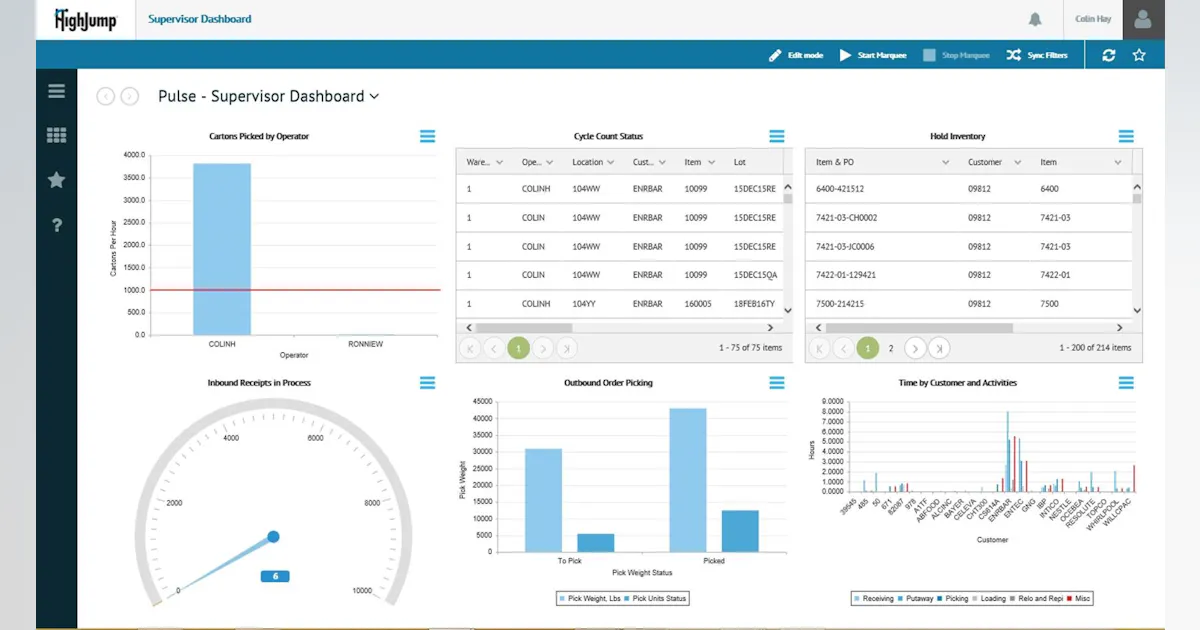Go to last page of Cycle Count Status

(x=567, y=348)
